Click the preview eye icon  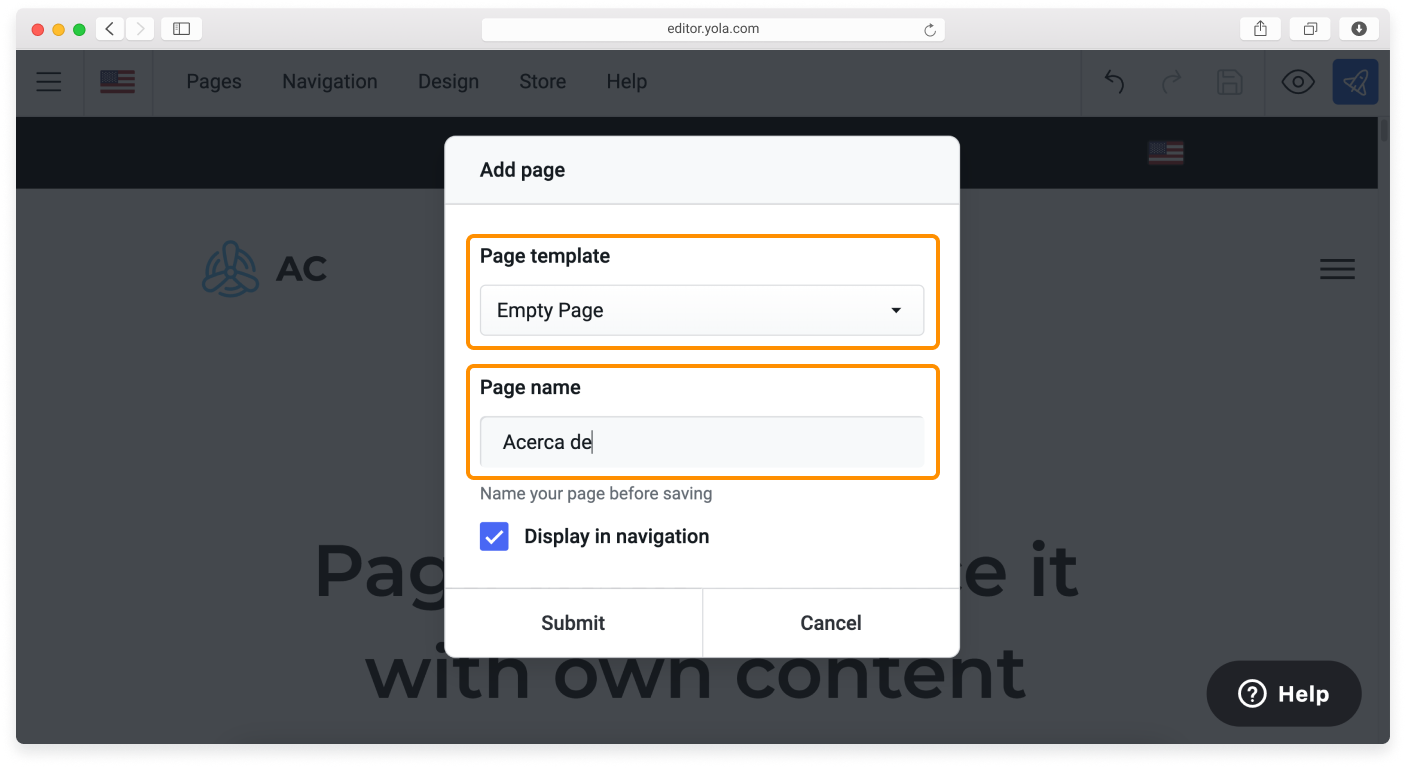click(1297, 82)
